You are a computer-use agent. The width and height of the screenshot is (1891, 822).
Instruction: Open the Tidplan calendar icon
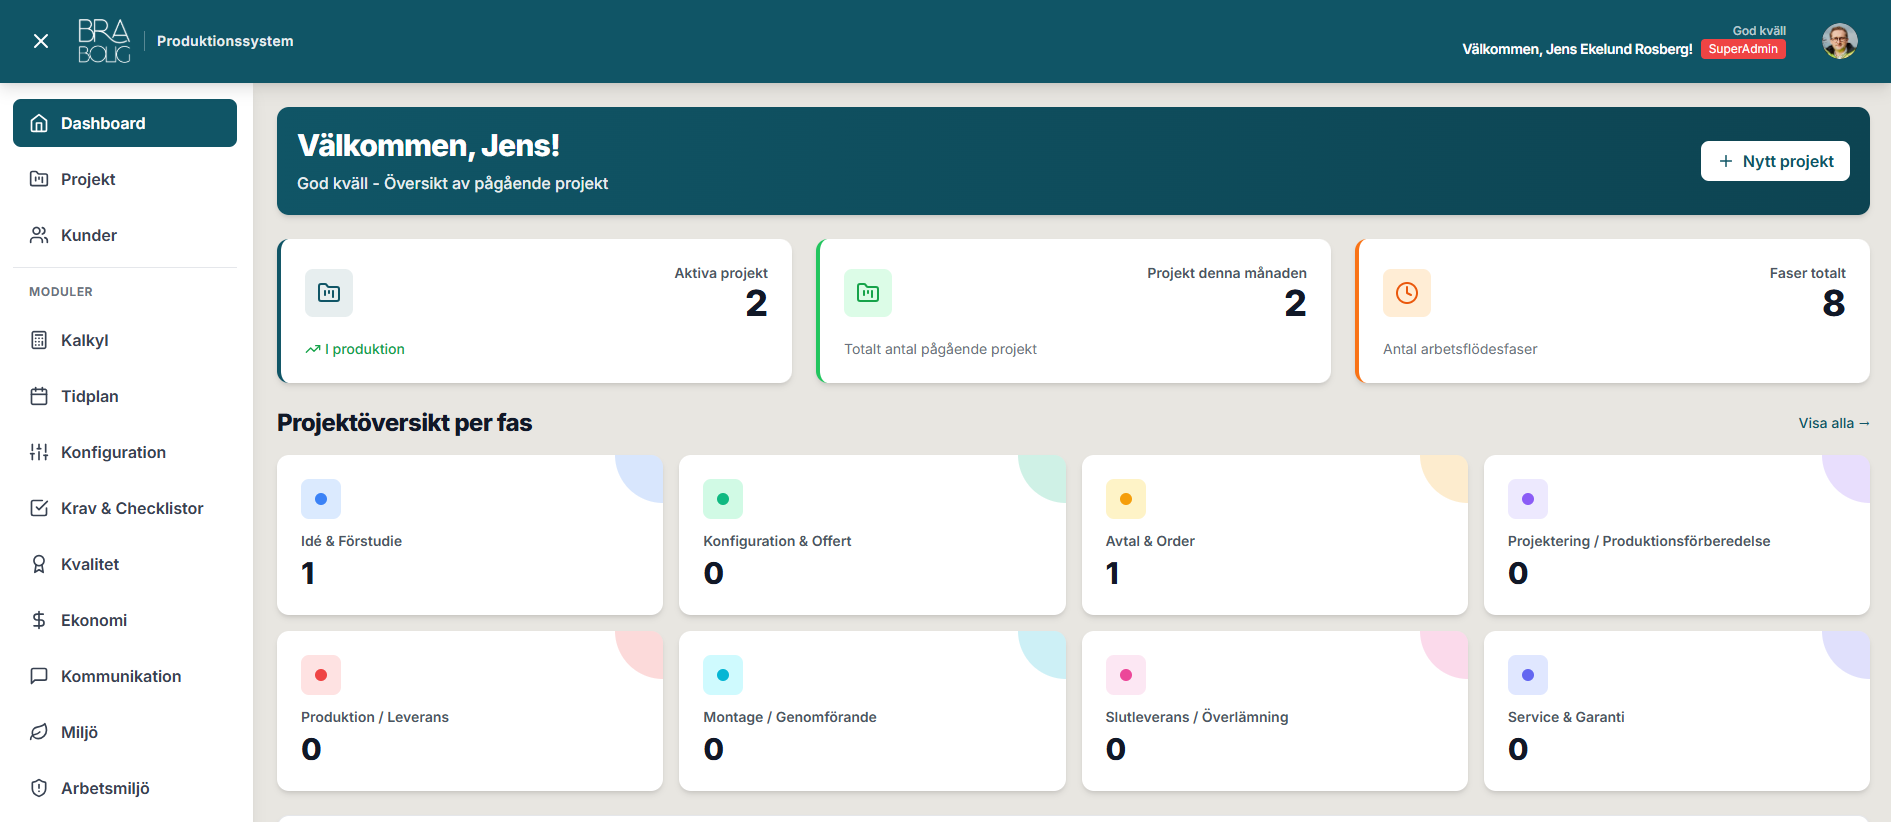click(x=39, y=396)
